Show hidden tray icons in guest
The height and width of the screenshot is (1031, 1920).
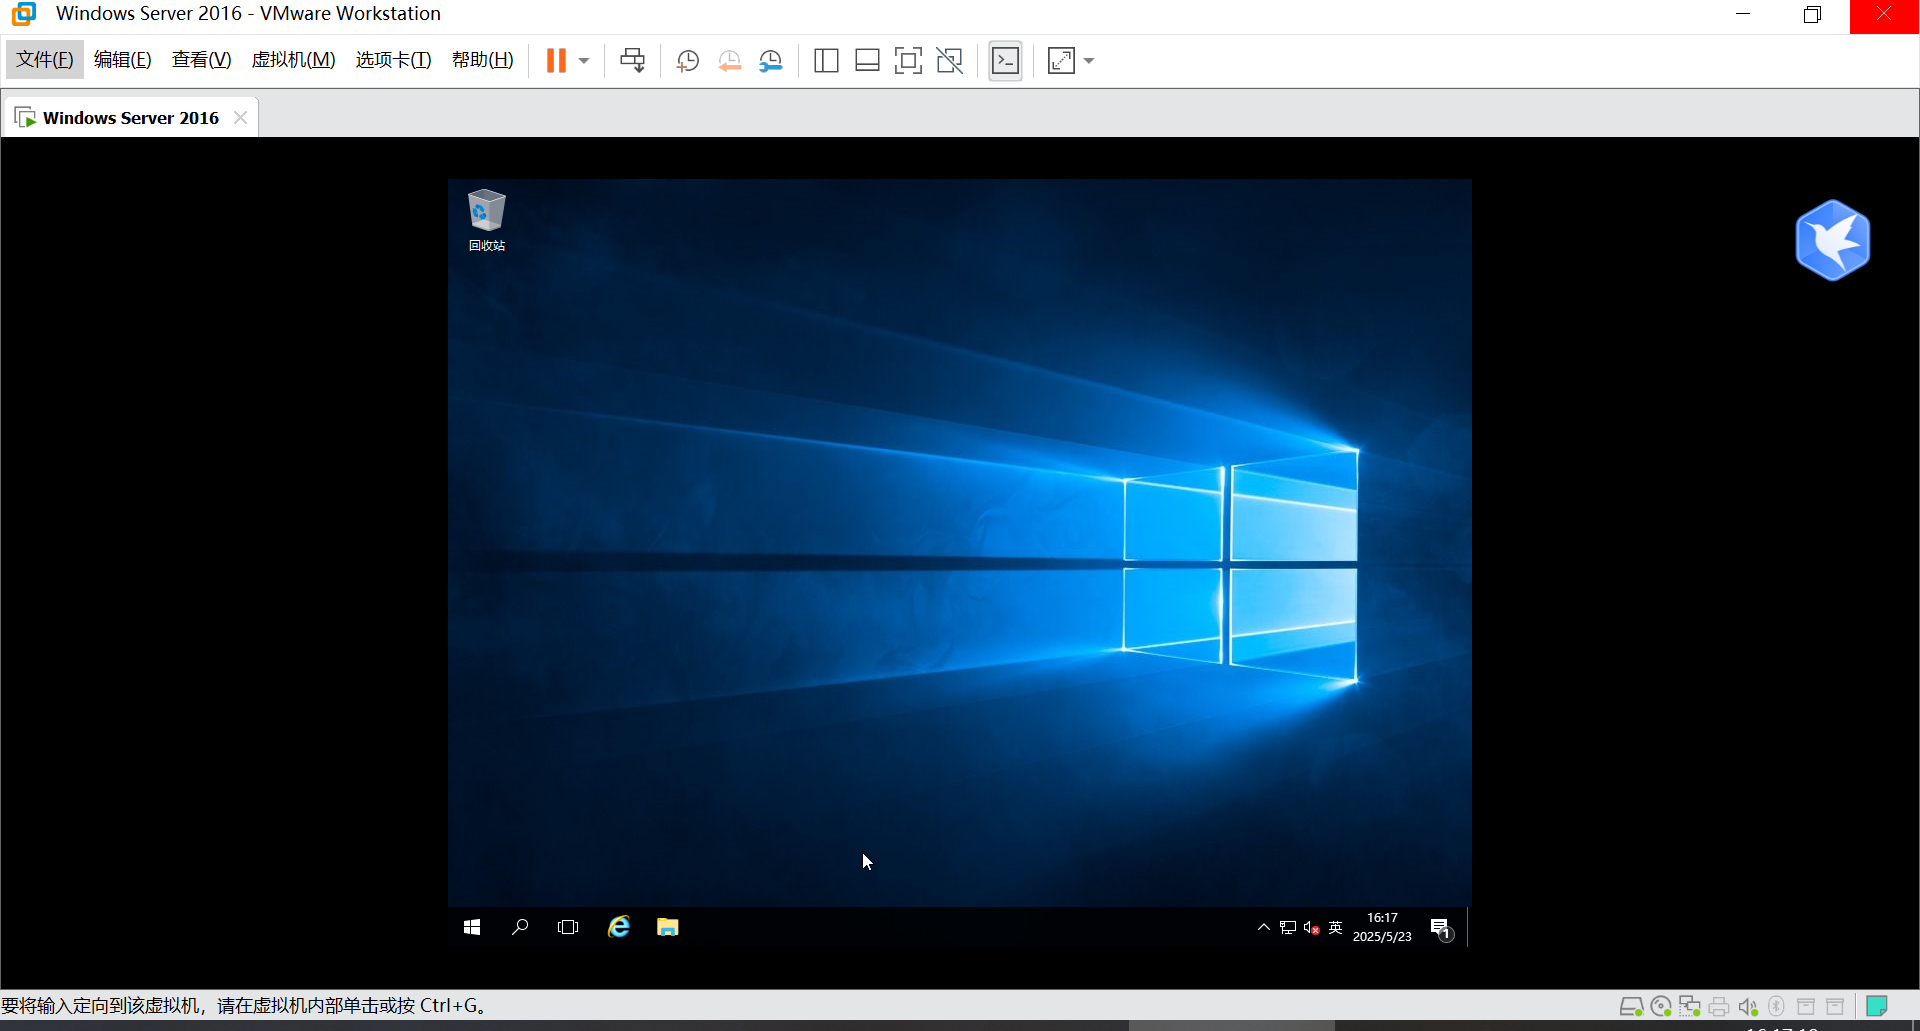pyautogui.click(x=1264, y=928)
